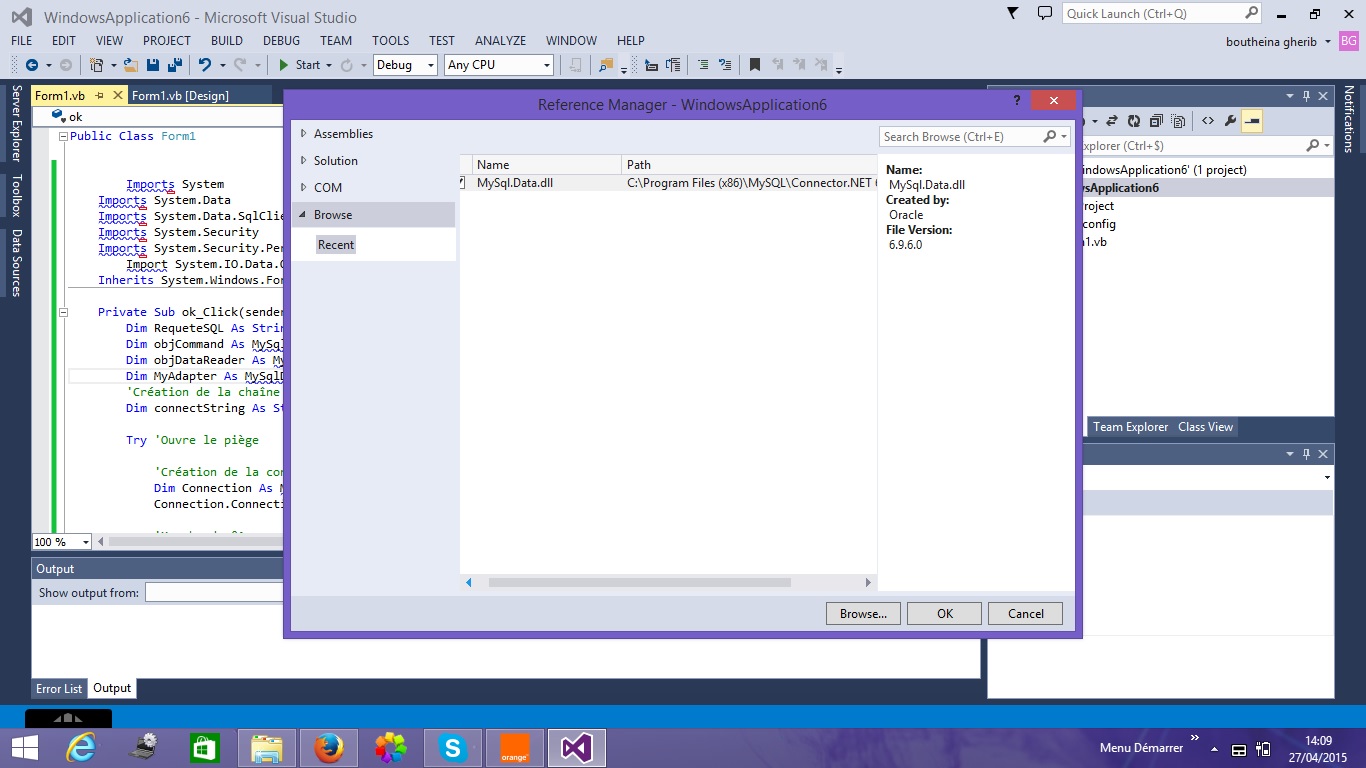The width and height of the screenshot is (1366, 768).
Task: Click OK in Reference Manager
Action: point(944,614)
